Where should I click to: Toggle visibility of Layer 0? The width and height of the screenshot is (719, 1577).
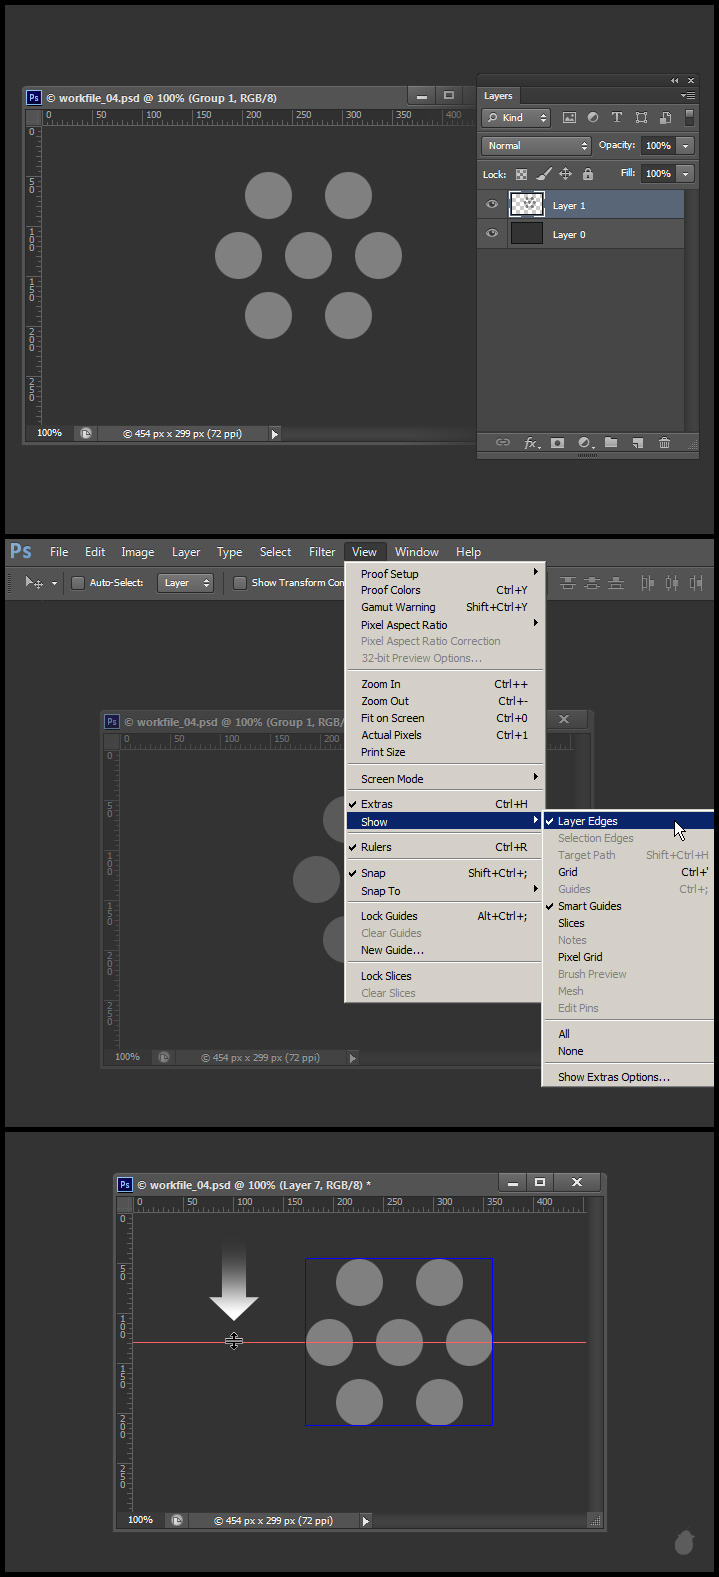(491, 234)
